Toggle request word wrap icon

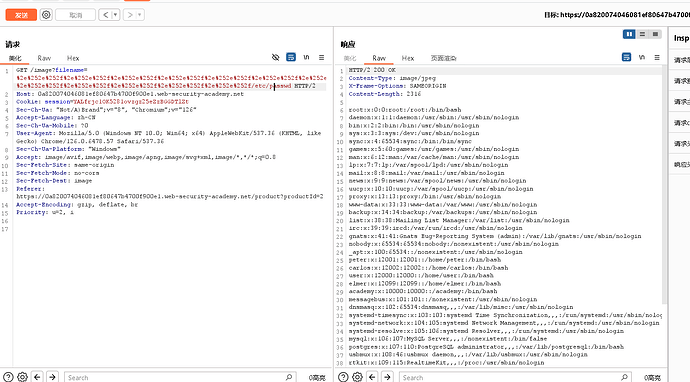click(x=291, y=57)
